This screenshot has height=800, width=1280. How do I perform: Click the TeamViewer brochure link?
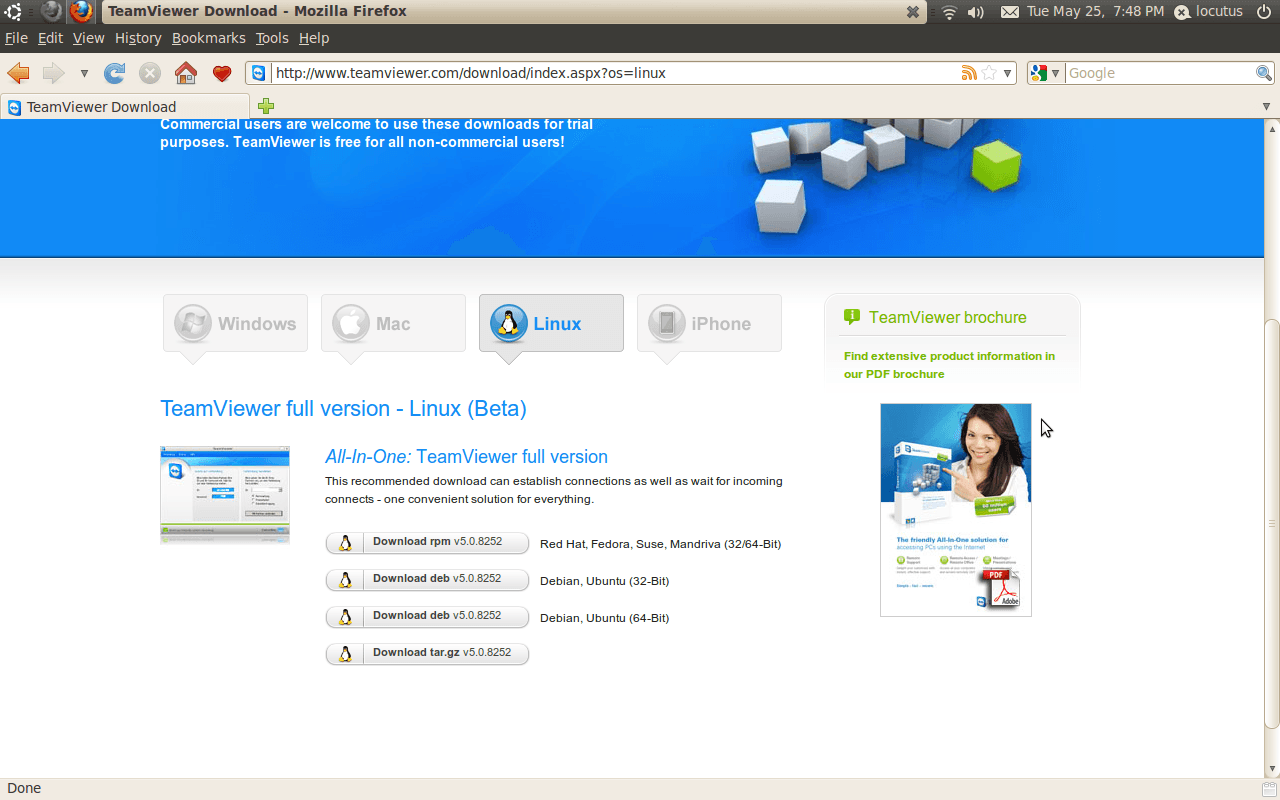coord(947,318)
